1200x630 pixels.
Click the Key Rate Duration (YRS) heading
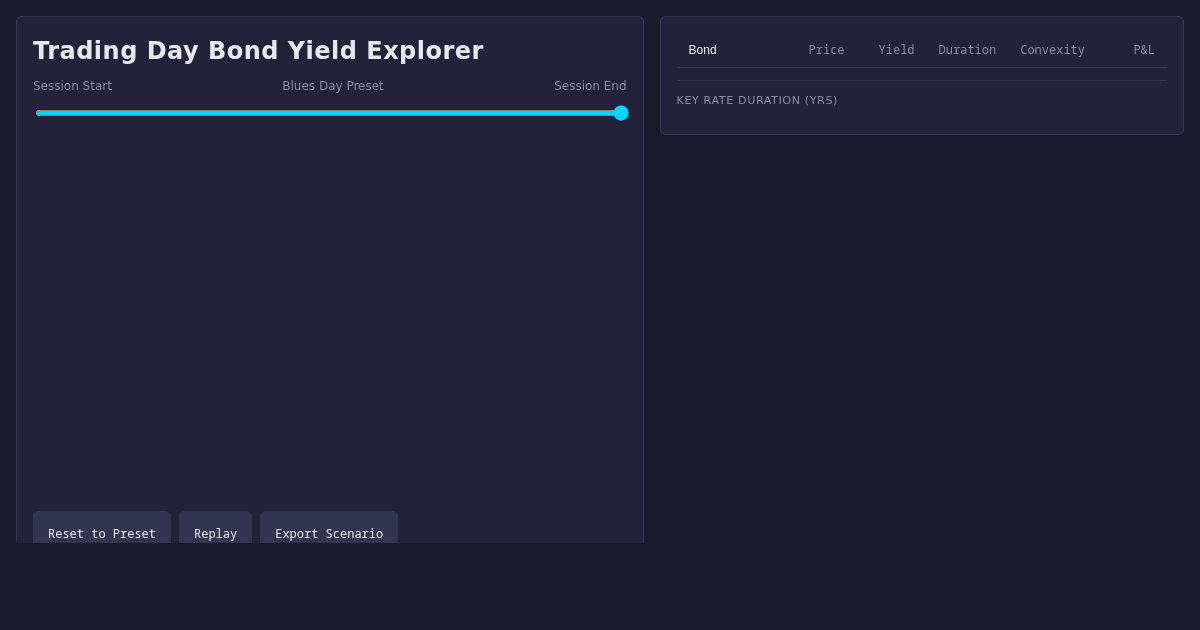(757, 100)
